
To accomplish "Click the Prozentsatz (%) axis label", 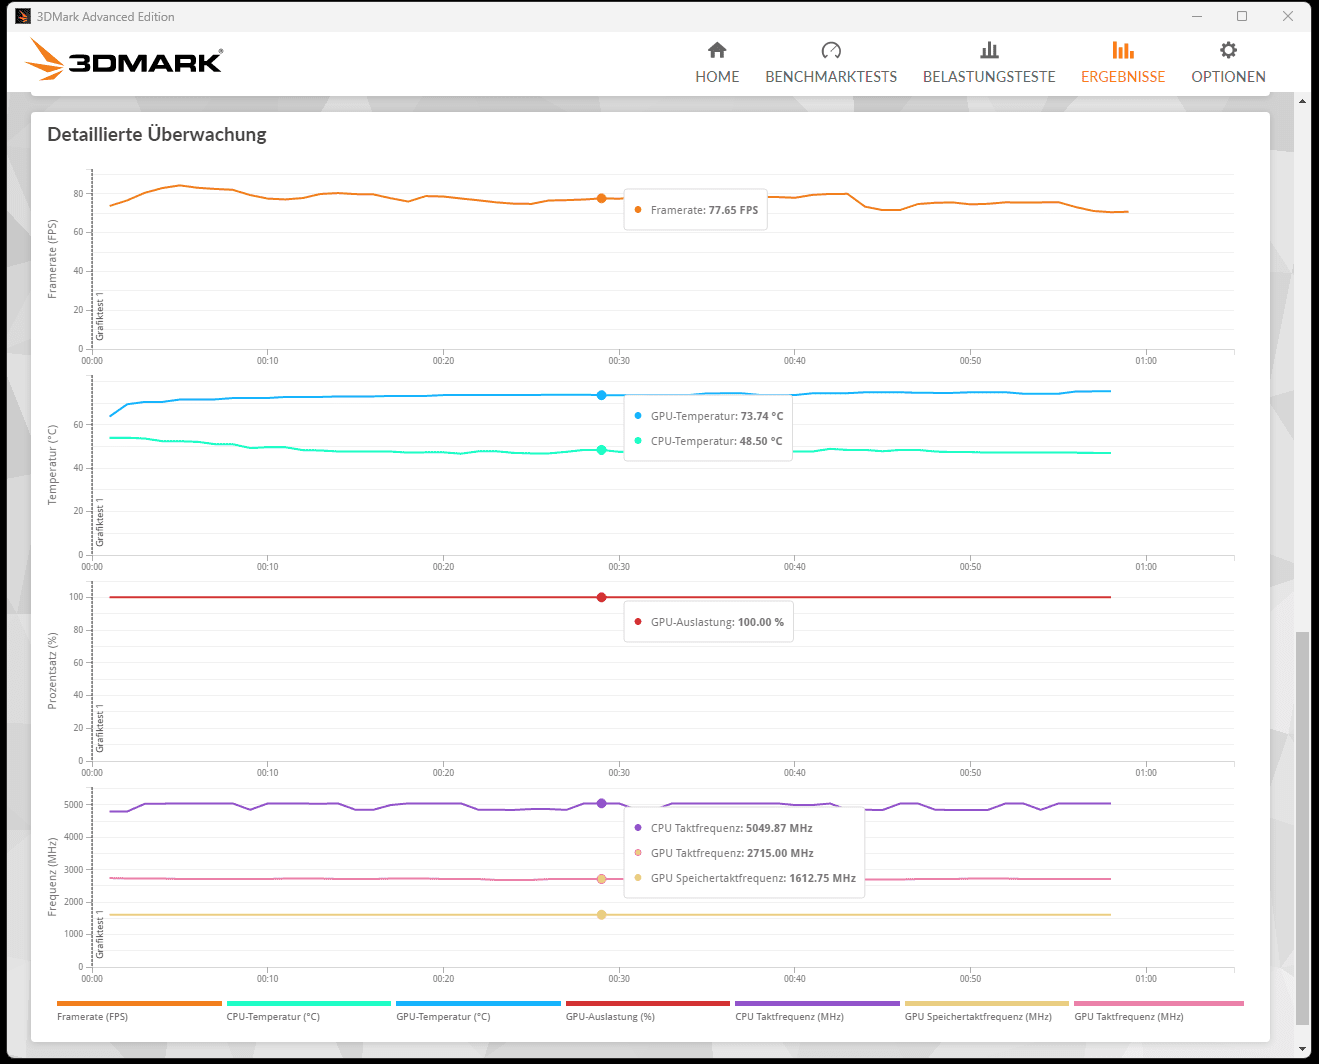I will pyautogui.click(x=53, y=671).
